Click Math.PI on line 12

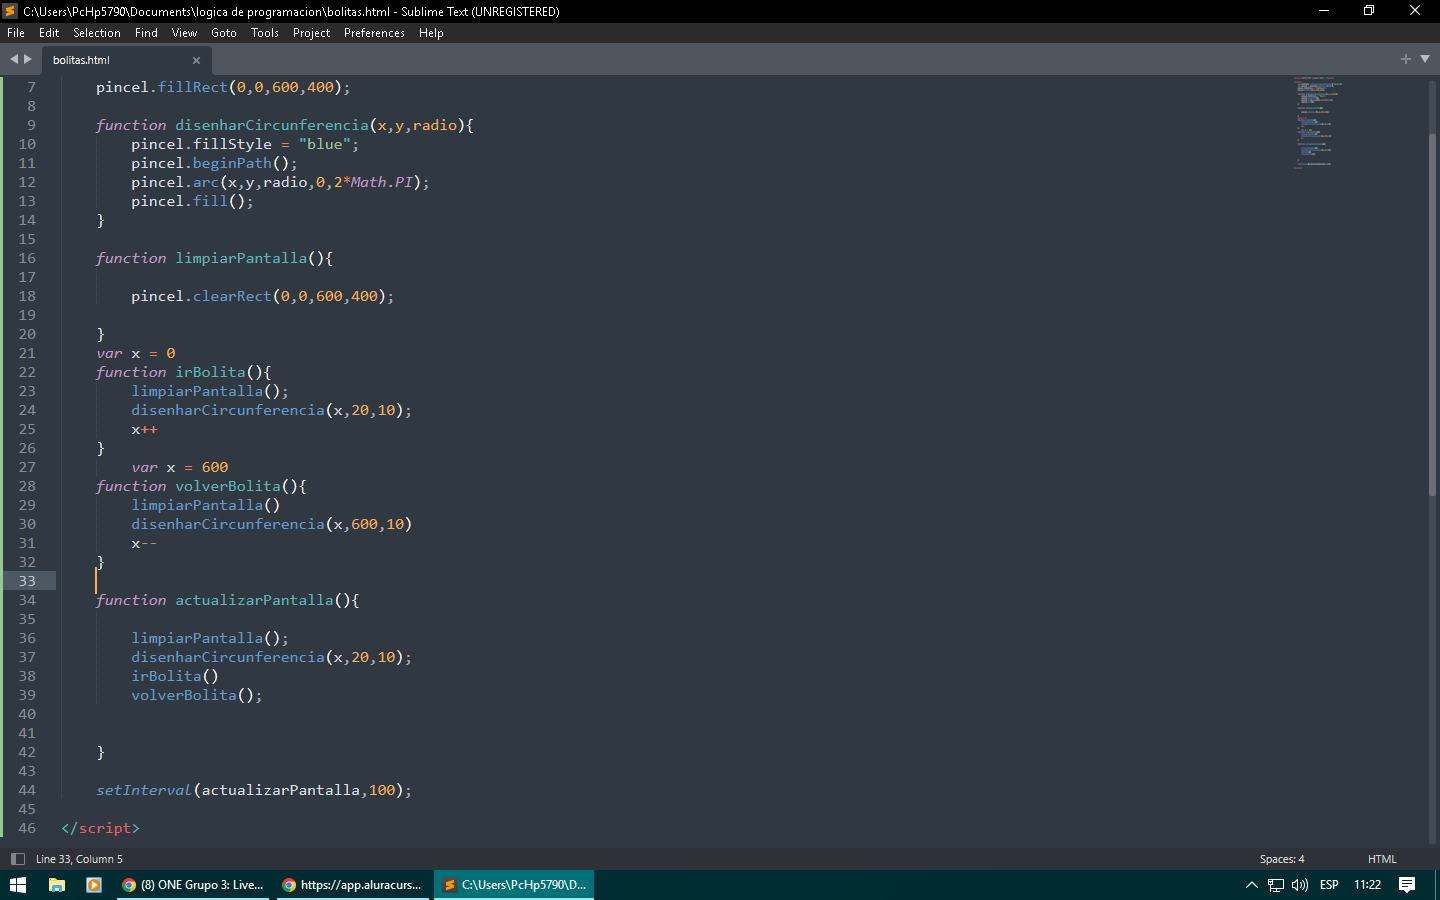pyautogui.click(x=382, y=182)
